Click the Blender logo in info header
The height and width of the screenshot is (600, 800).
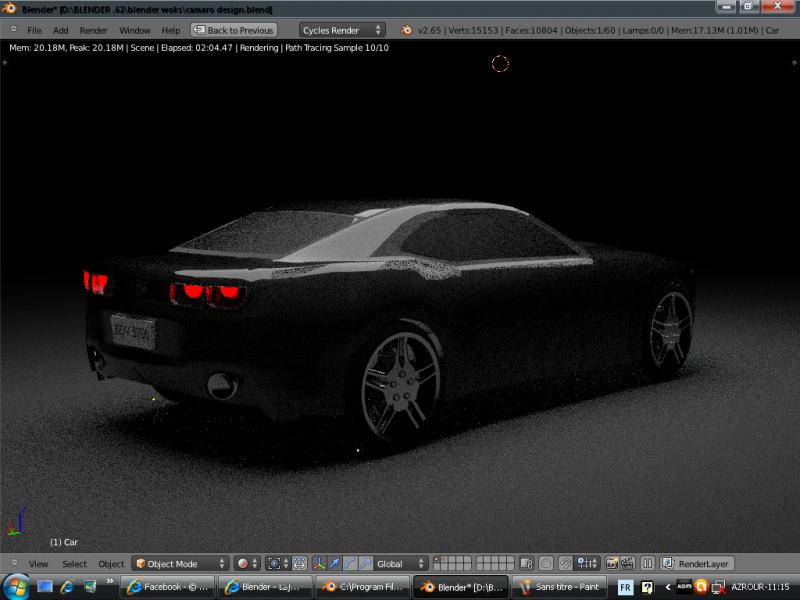407,30
